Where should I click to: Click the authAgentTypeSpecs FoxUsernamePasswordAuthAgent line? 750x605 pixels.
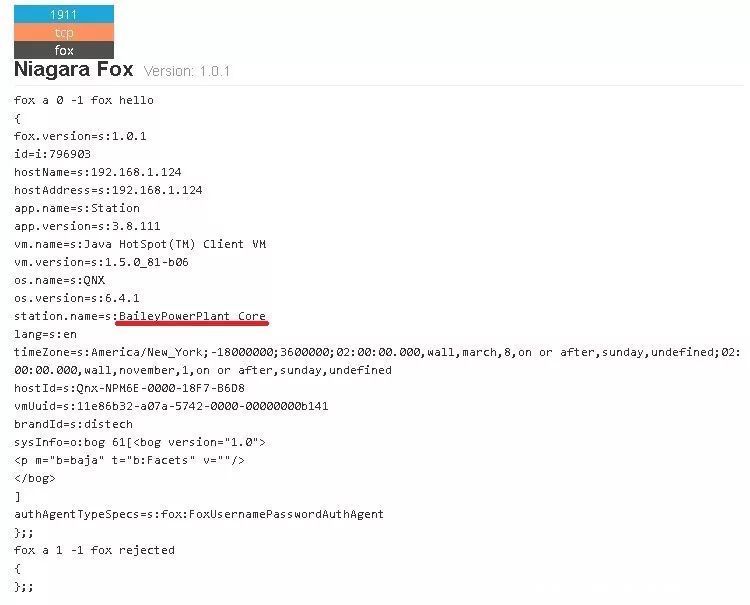coord(199,514)
